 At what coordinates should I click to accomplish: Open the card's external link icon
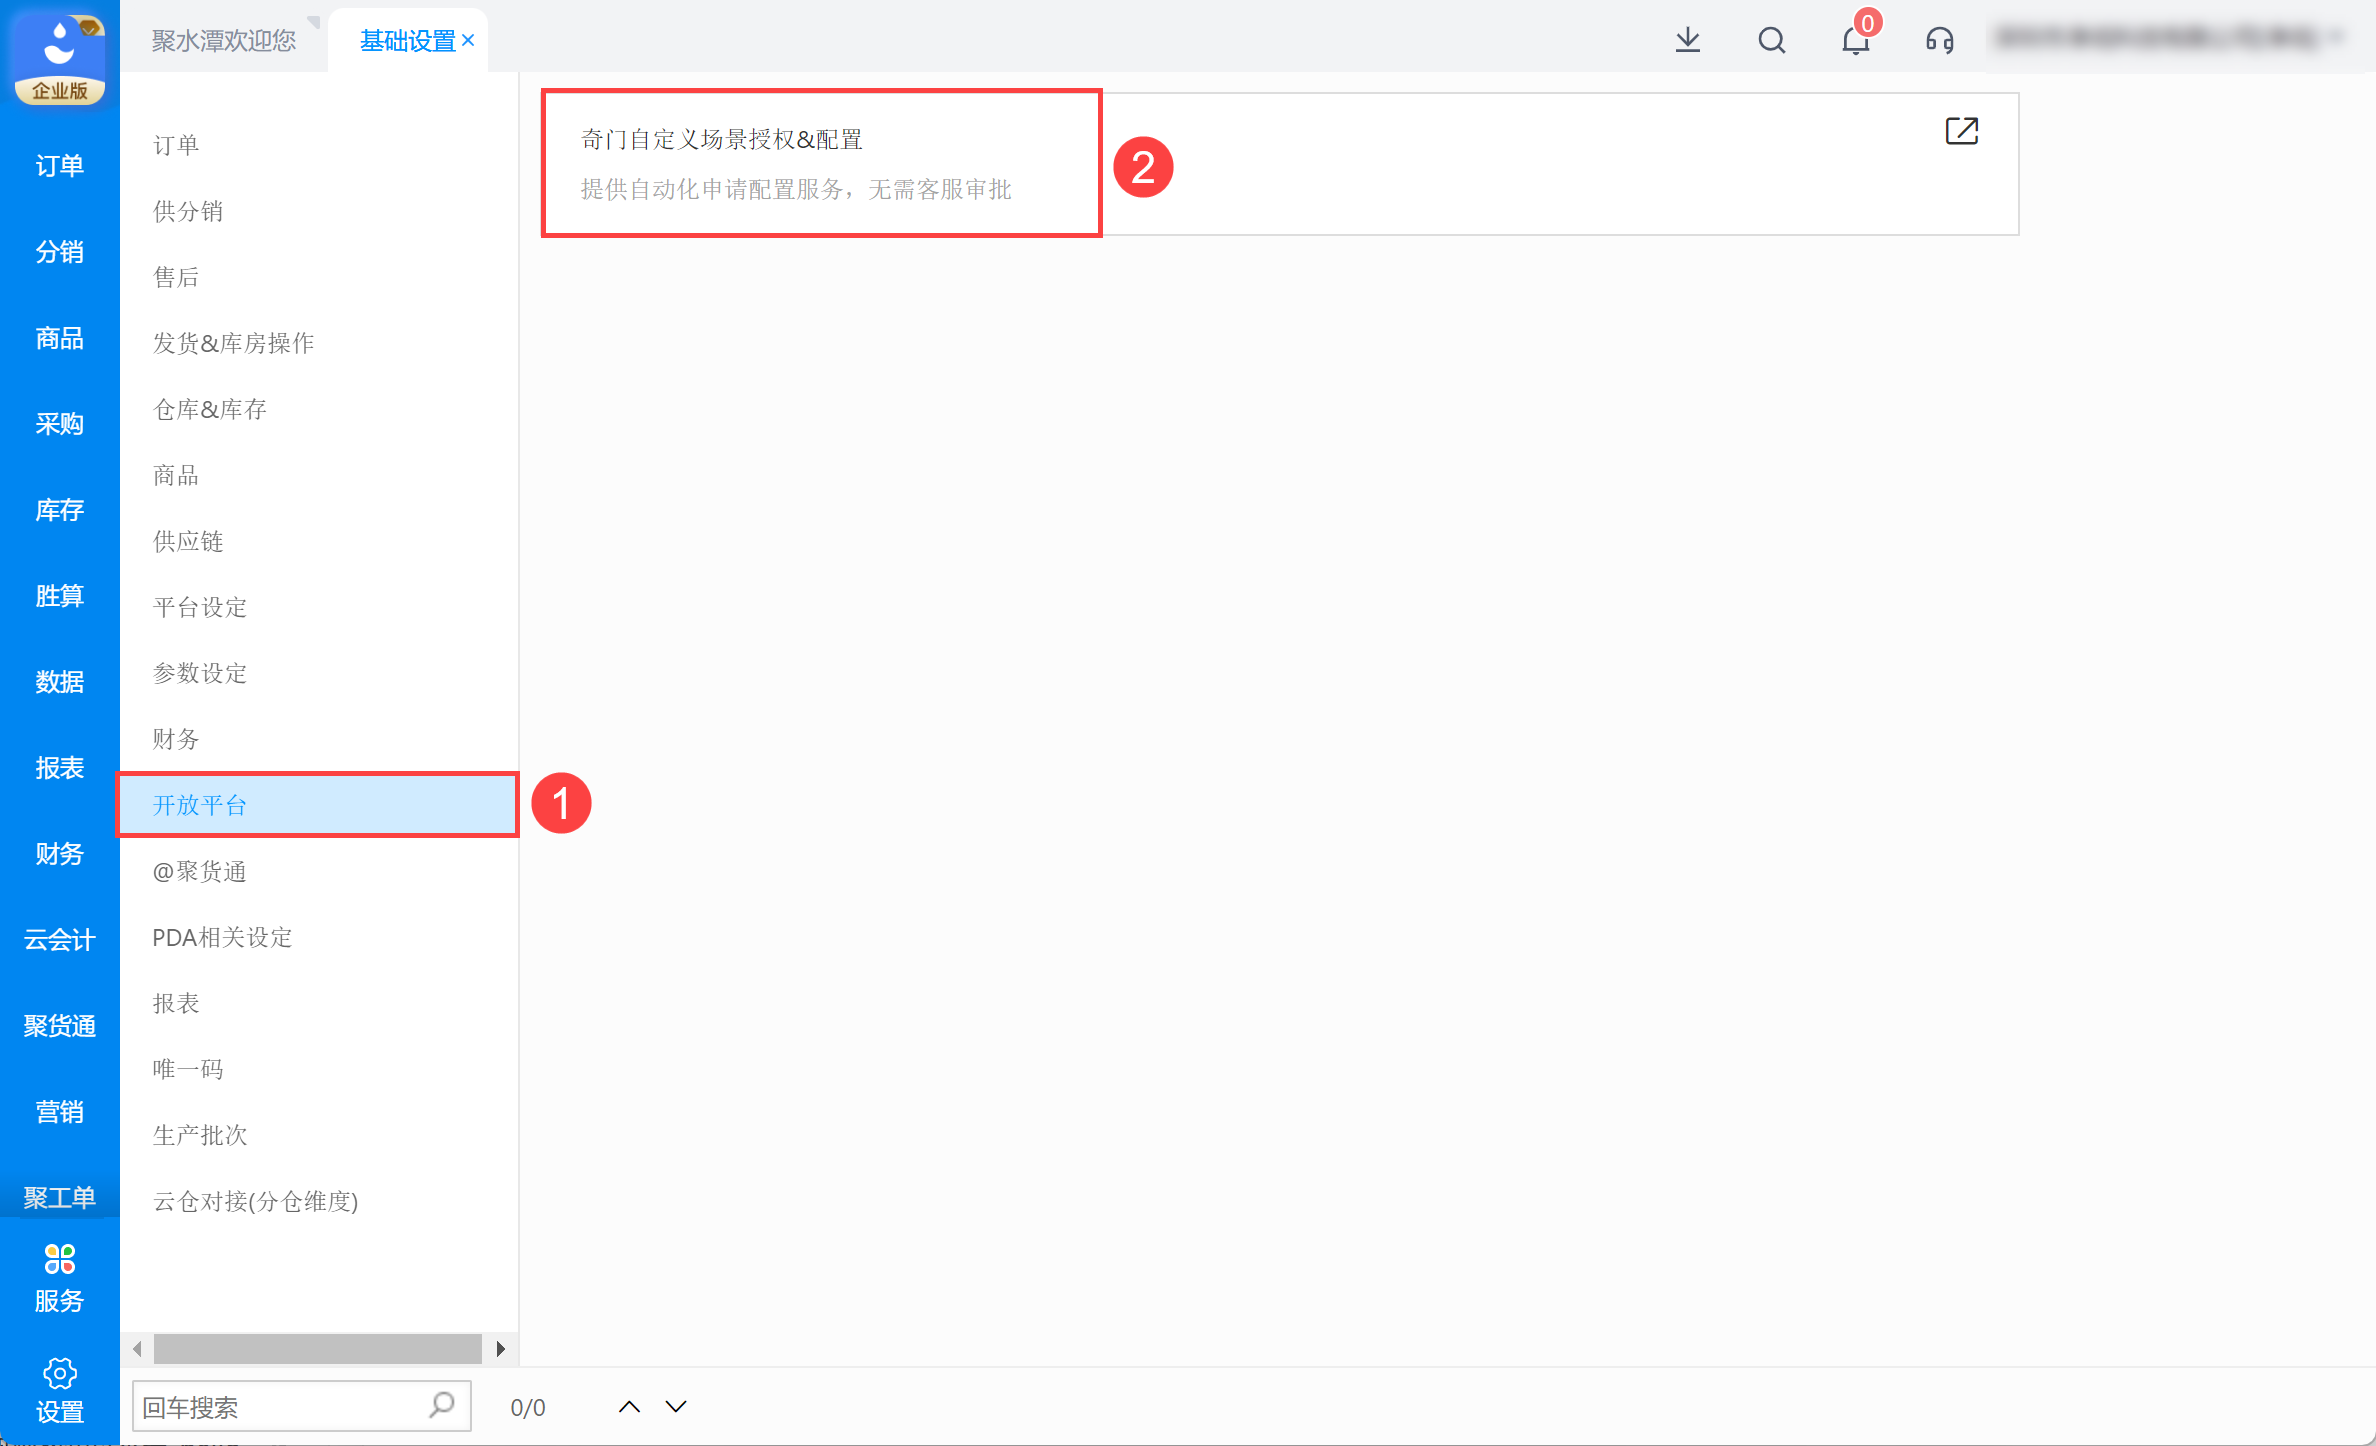(1961, 131)
